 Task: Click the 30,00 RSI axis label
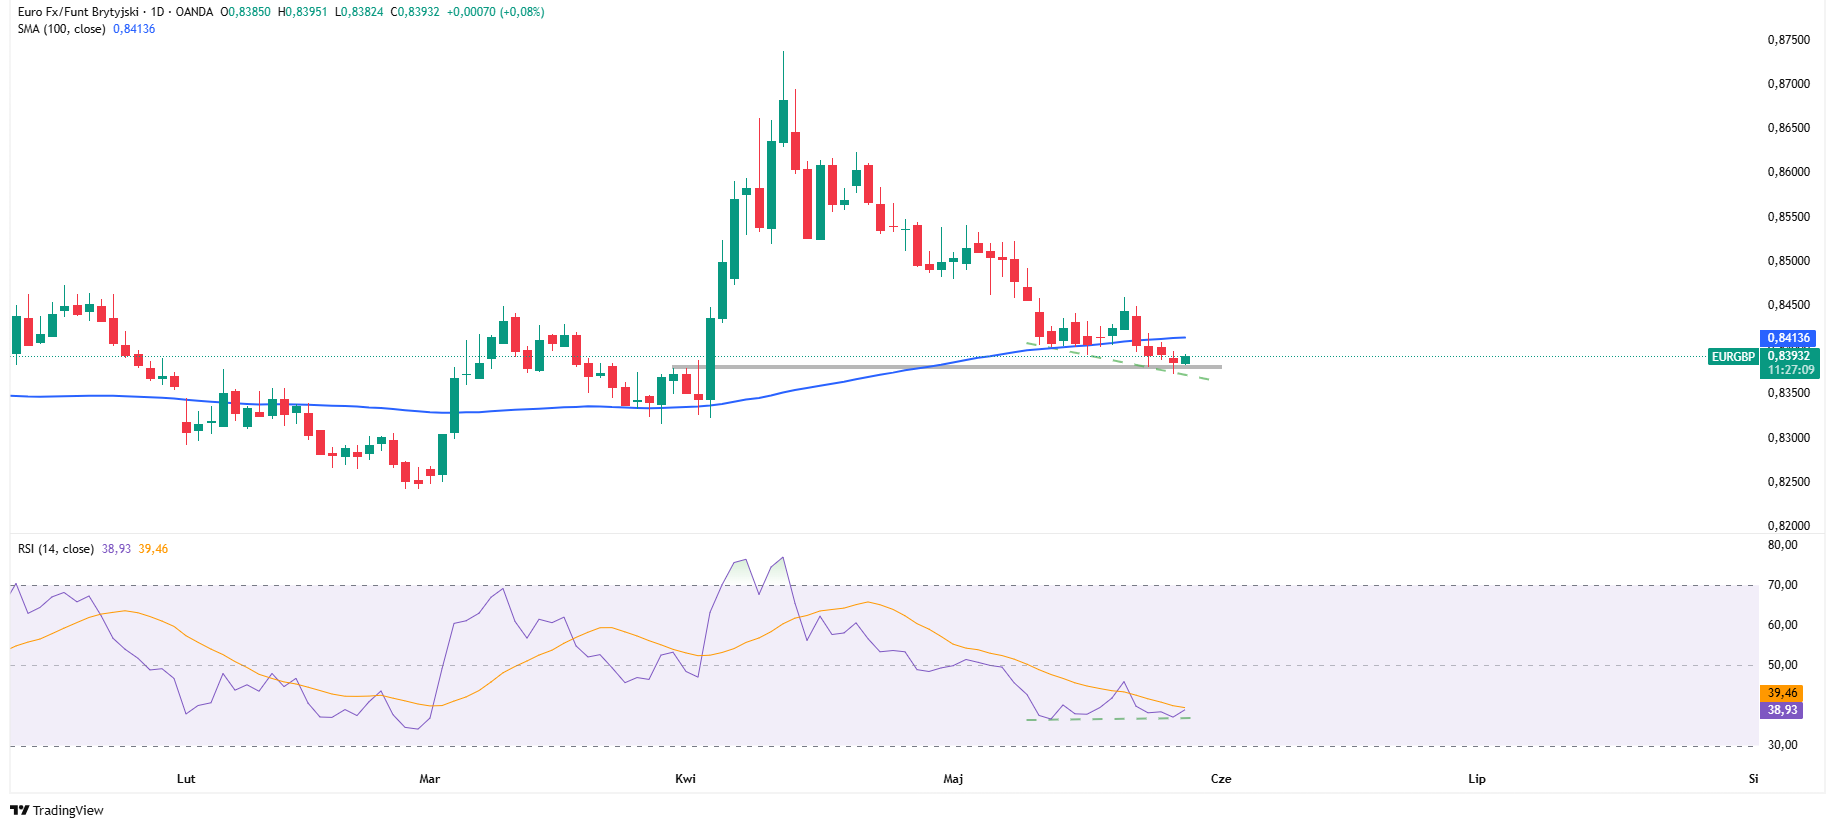[x=1782, y=745]
